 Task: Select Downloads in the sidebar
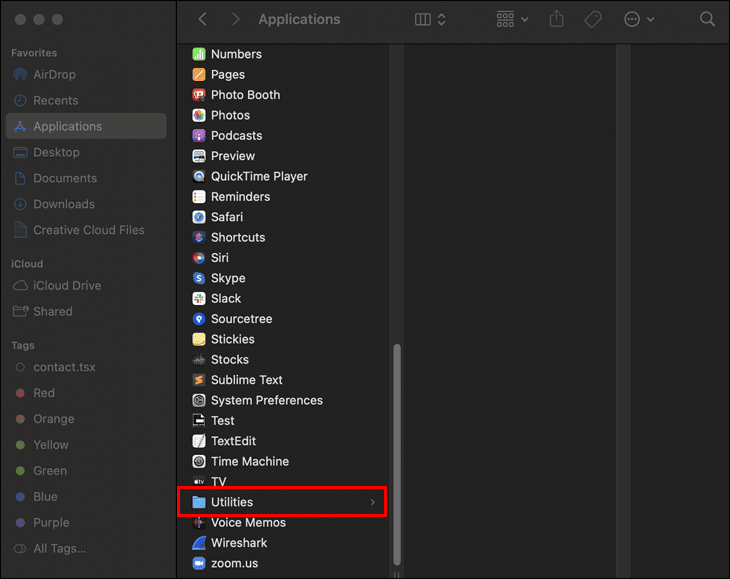[64, 204]
